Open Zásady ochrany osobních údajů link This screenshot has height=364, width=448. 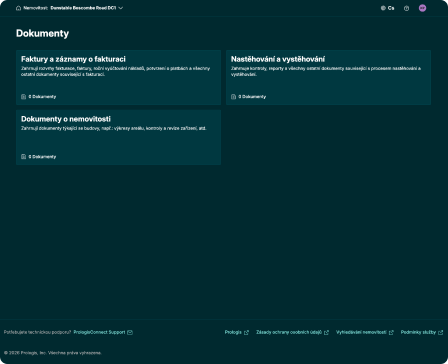tap(289, 332)
